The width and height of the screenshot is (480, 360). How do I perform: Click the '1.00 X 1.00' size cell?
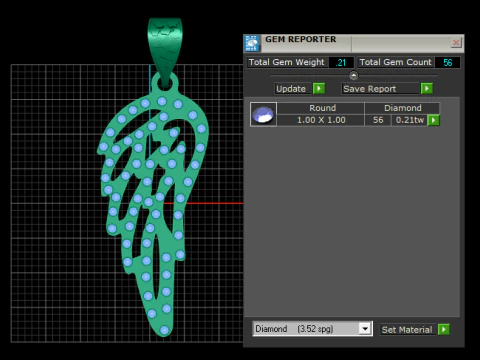(321, 120)
